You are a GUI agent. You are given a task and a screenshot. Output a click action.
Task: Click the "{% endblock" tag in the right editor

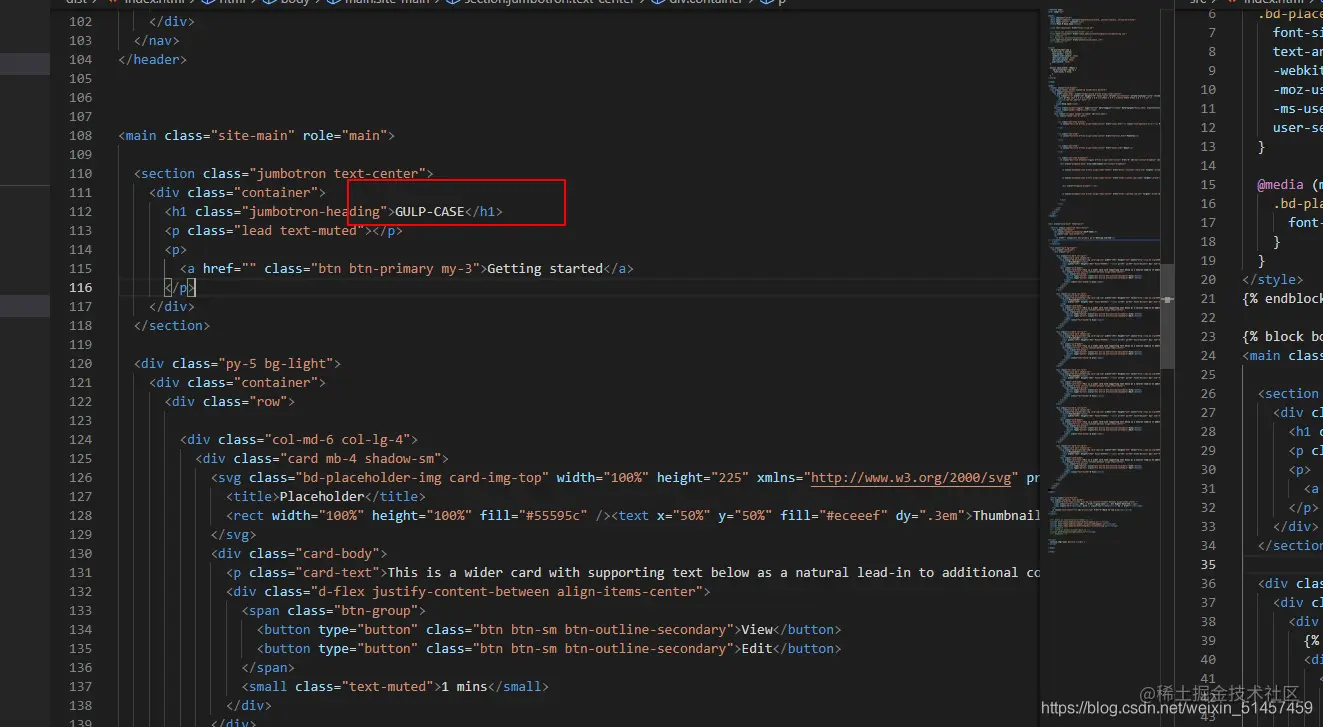coord(1283,299)
